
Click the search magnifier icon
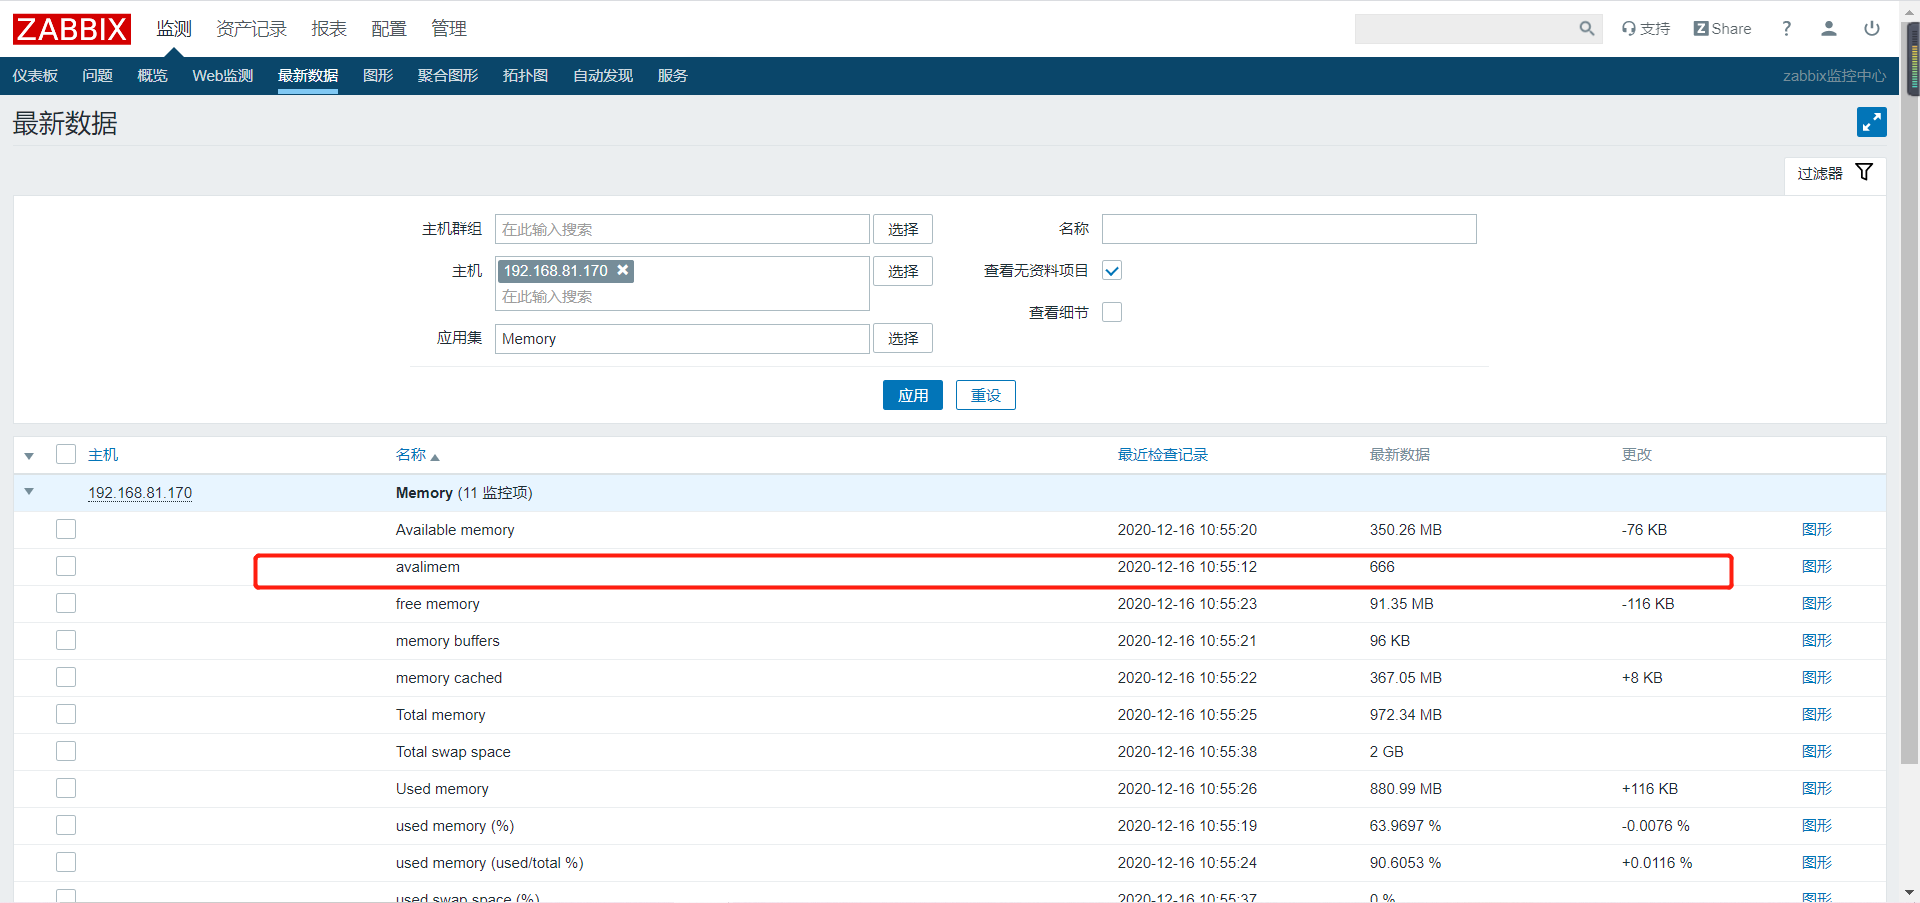tap(1586, 29)
